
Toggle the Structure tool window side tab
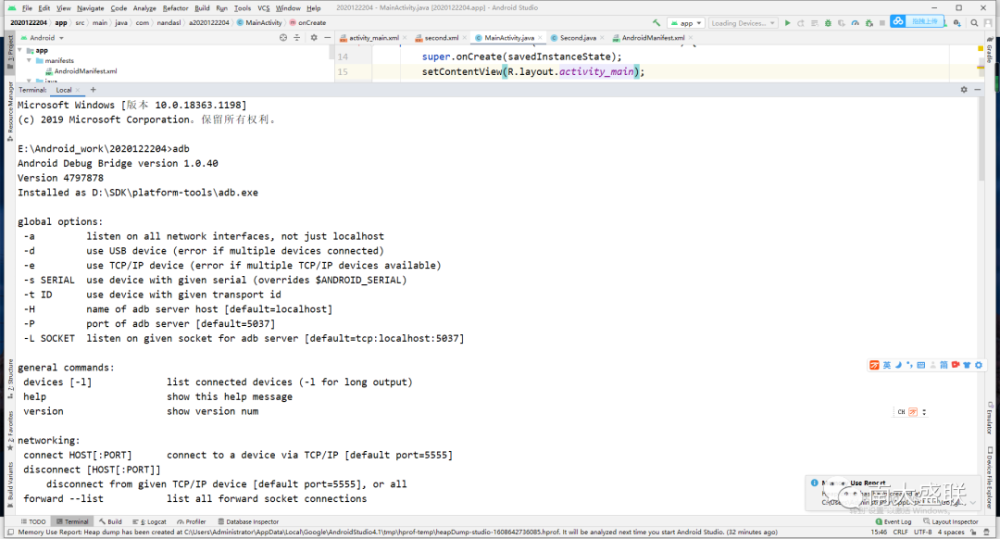(10, 379)
